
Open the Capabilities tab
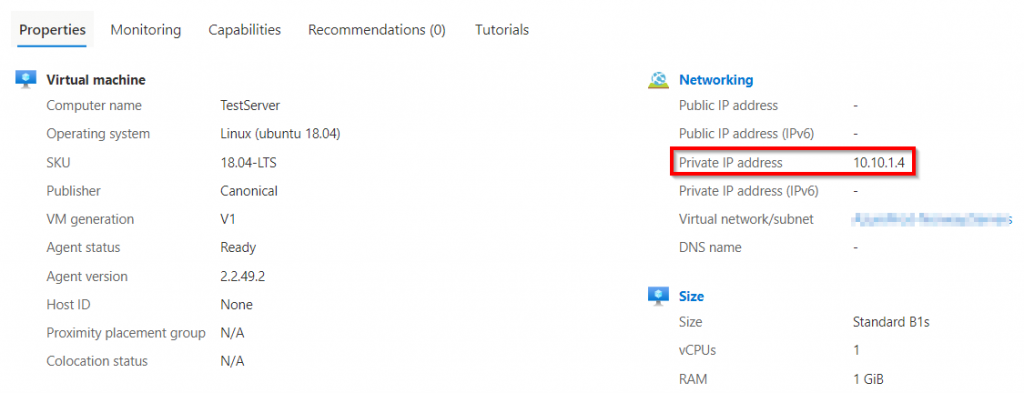pyautogui.click(x=245, y=30)
